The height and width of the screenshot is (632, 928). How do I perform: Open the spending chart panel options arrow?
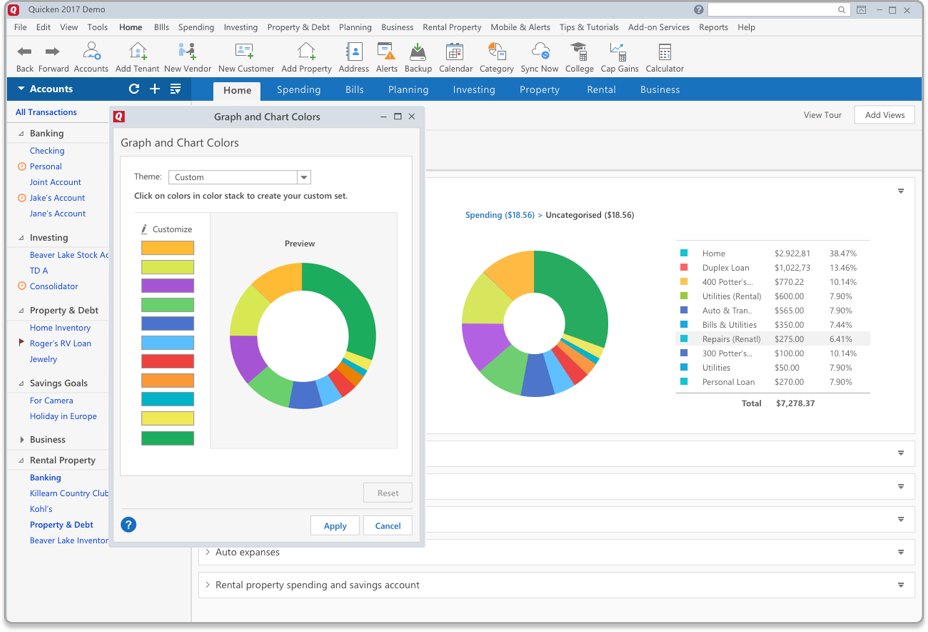[901, 191]
